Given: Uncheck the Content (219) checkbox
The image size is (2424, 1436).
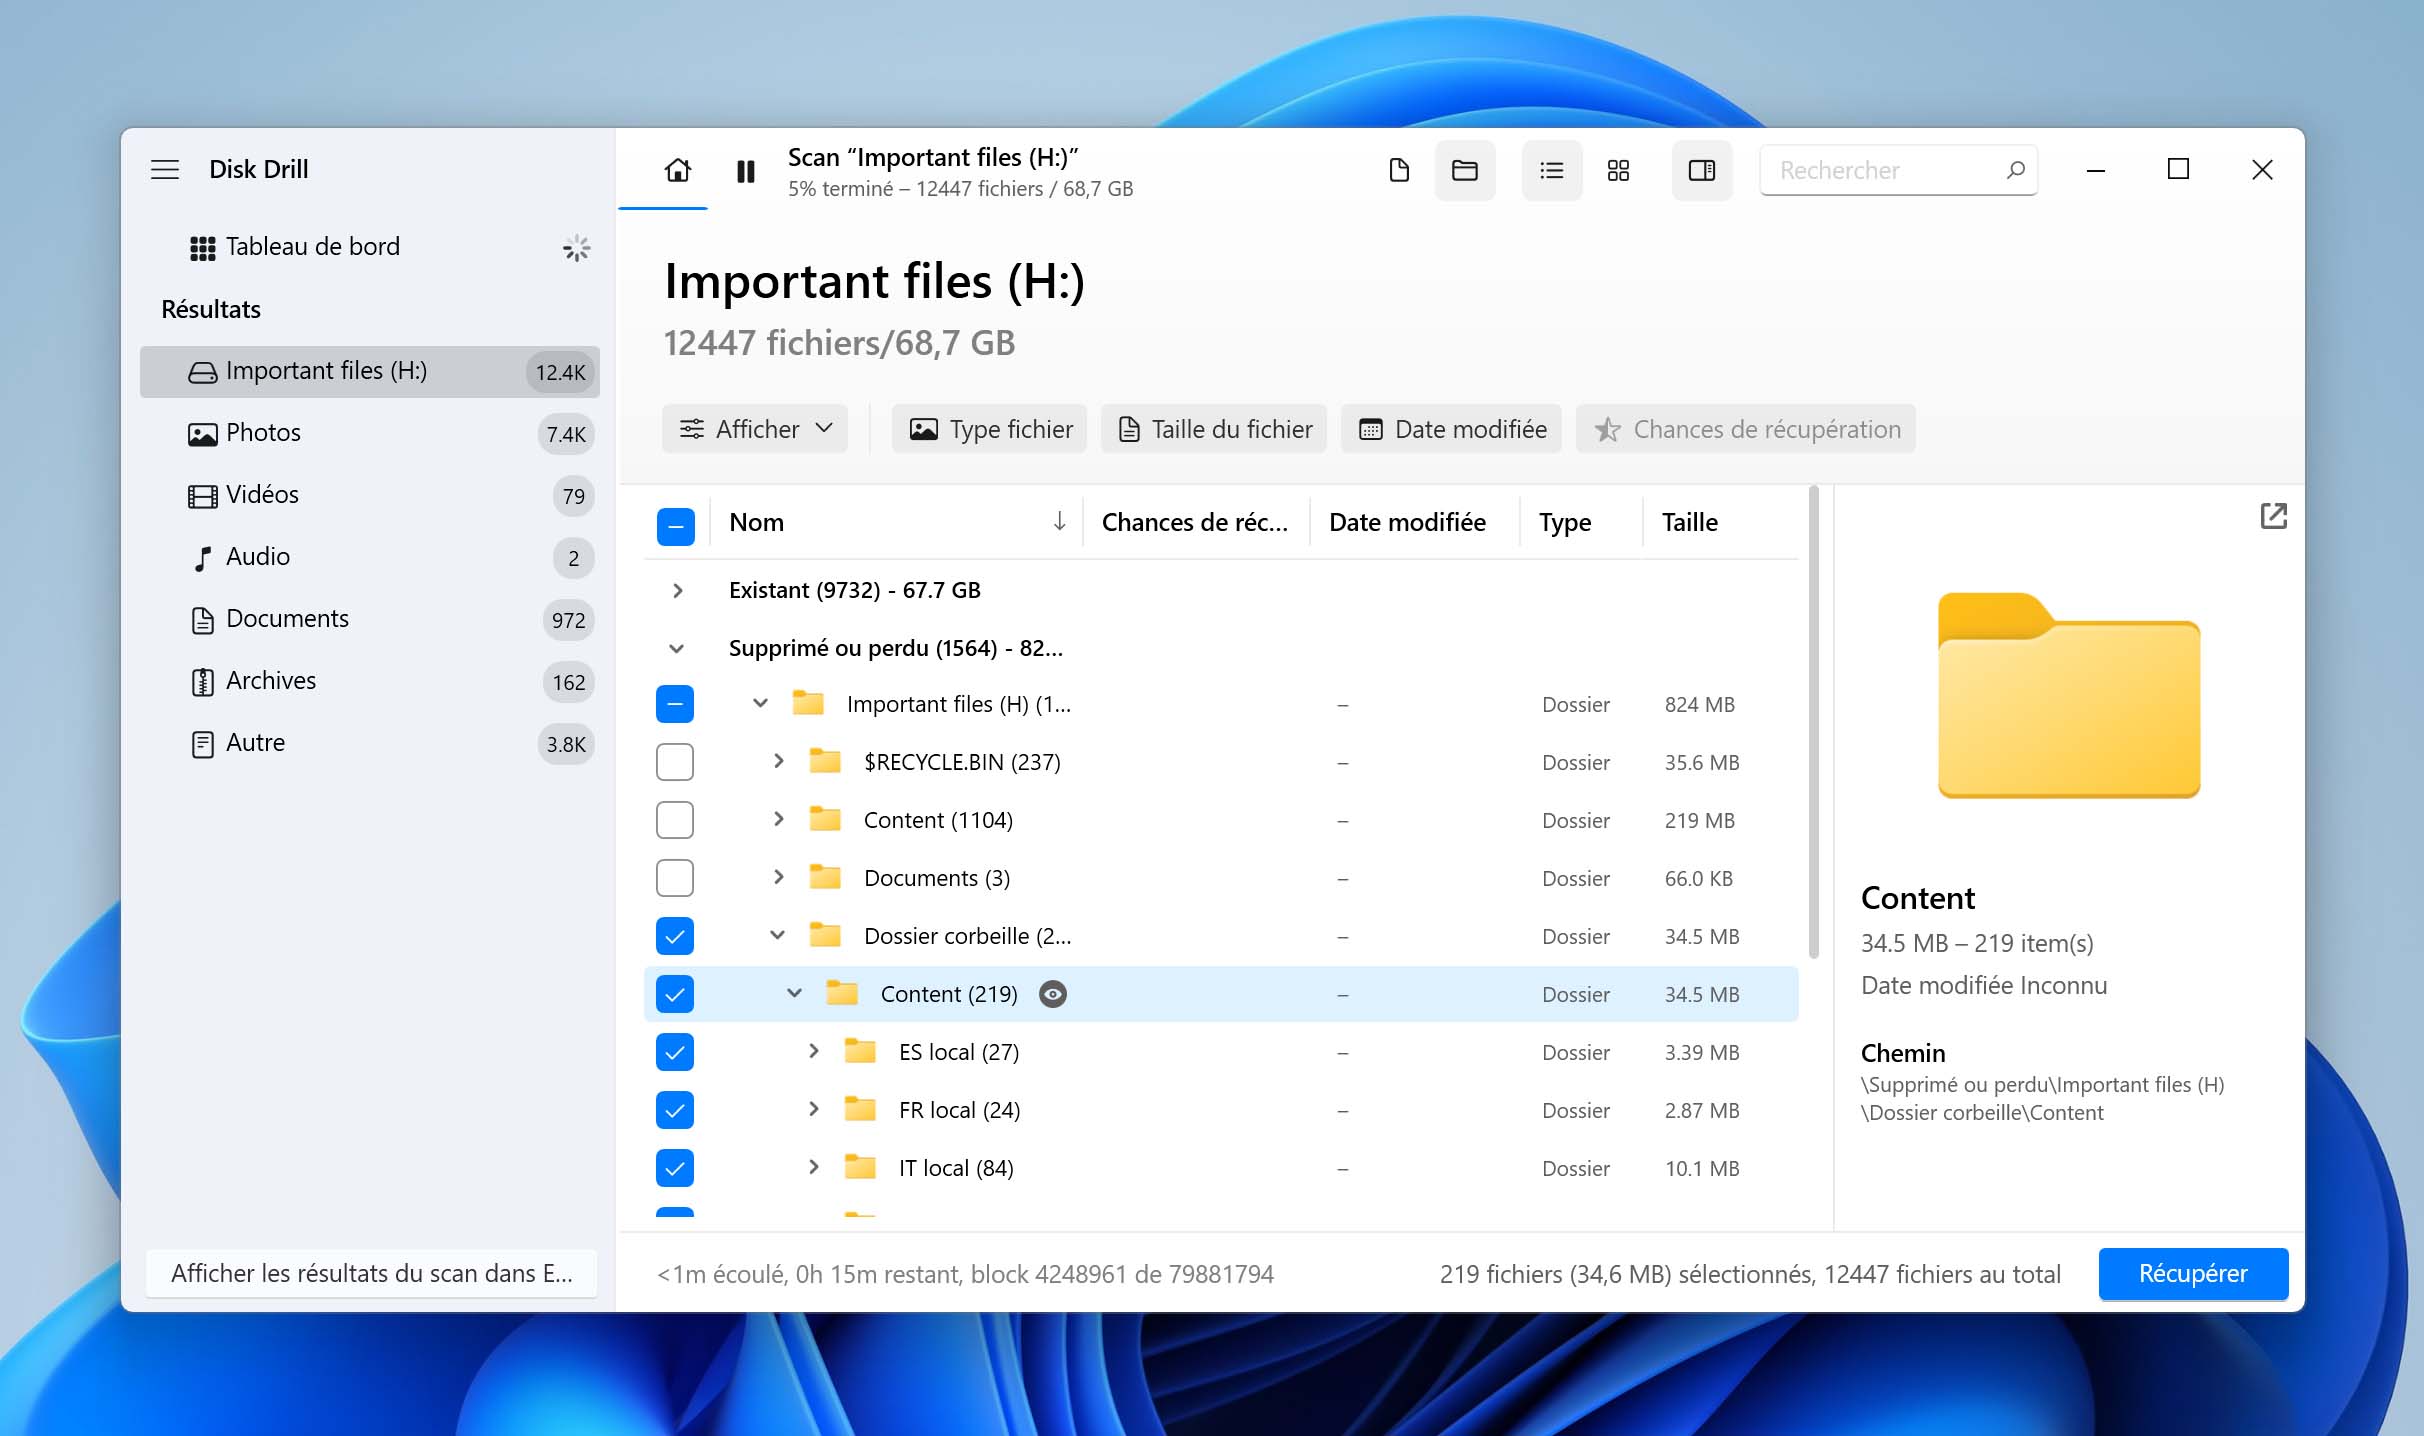Looking at the screenshot, I should (x=675, y=994).
